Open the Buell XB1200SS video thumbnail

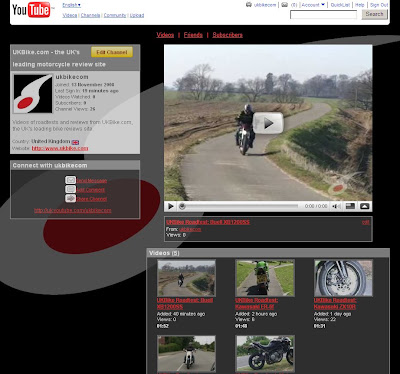pos(186,278)
